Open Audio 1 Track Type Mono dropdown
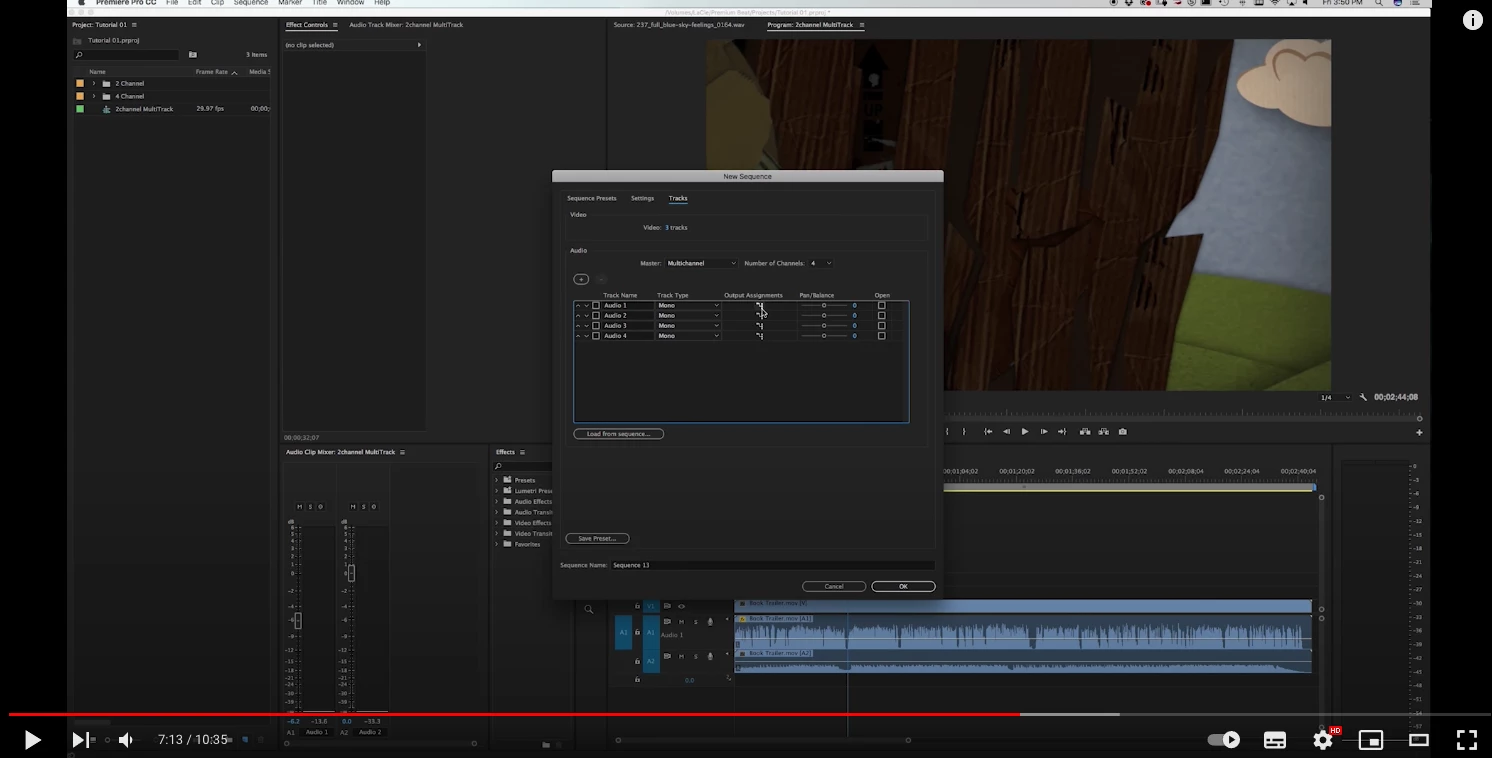 tap(688, 305)
